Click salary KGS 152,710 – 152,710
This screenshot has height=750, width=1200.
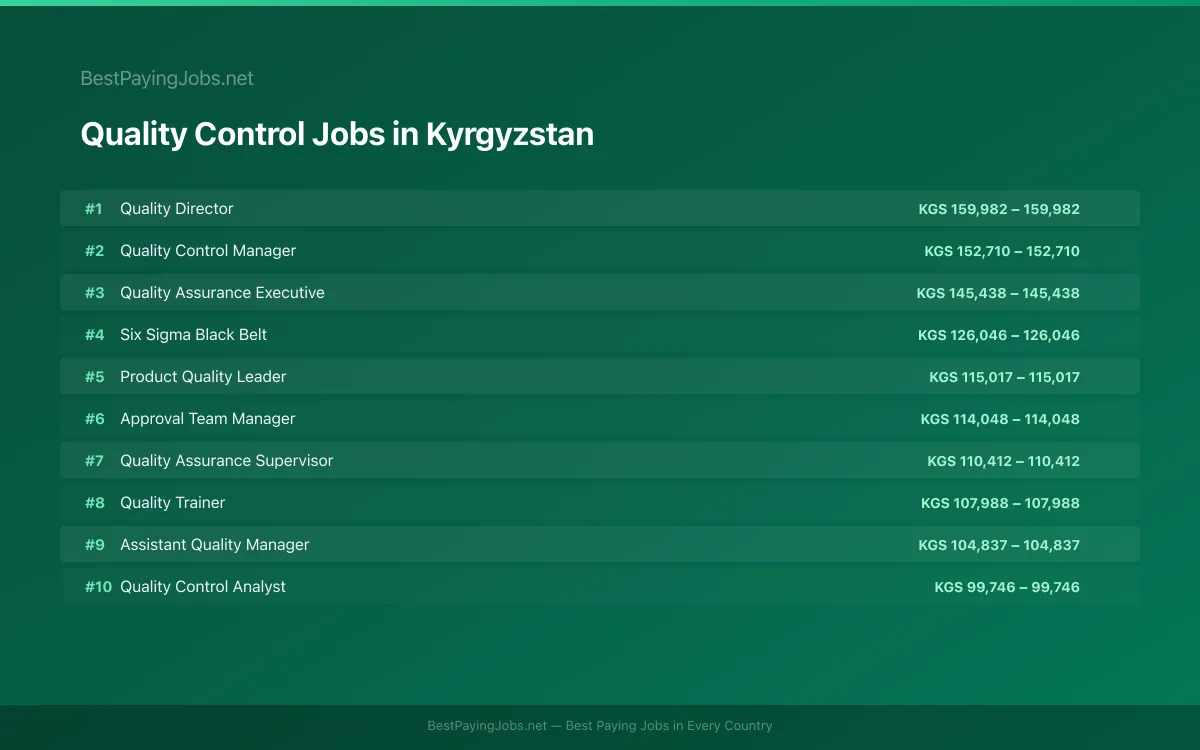pyautogui.click(x=1002, y=251)
